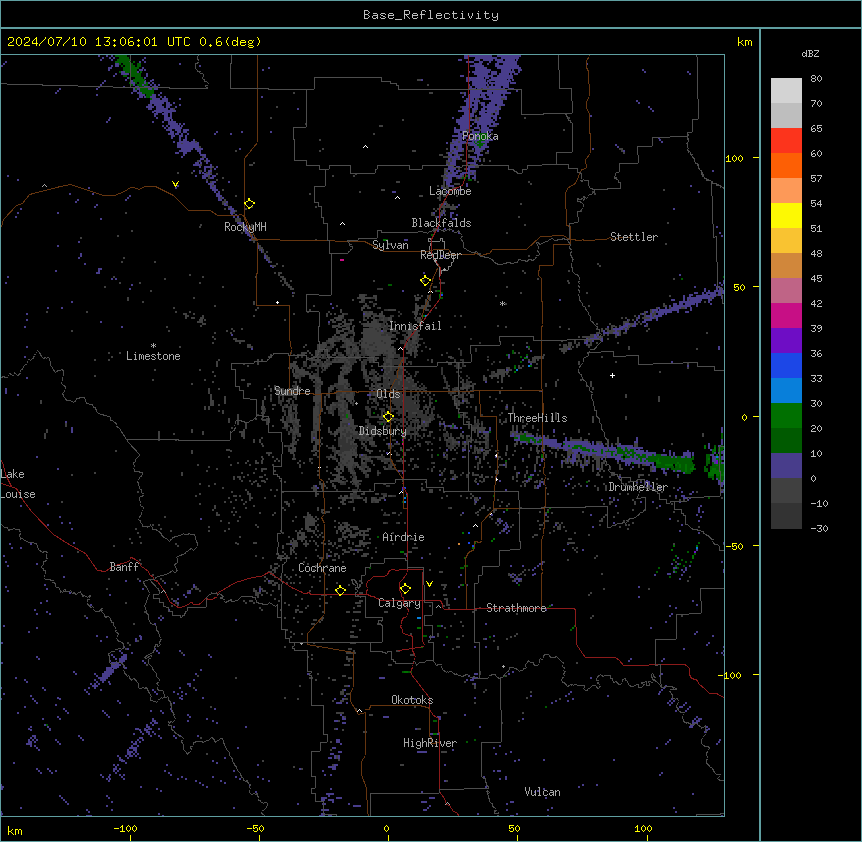Click the Vulcan label
This screenshot has width=862, height=842.
pos(542,792)
